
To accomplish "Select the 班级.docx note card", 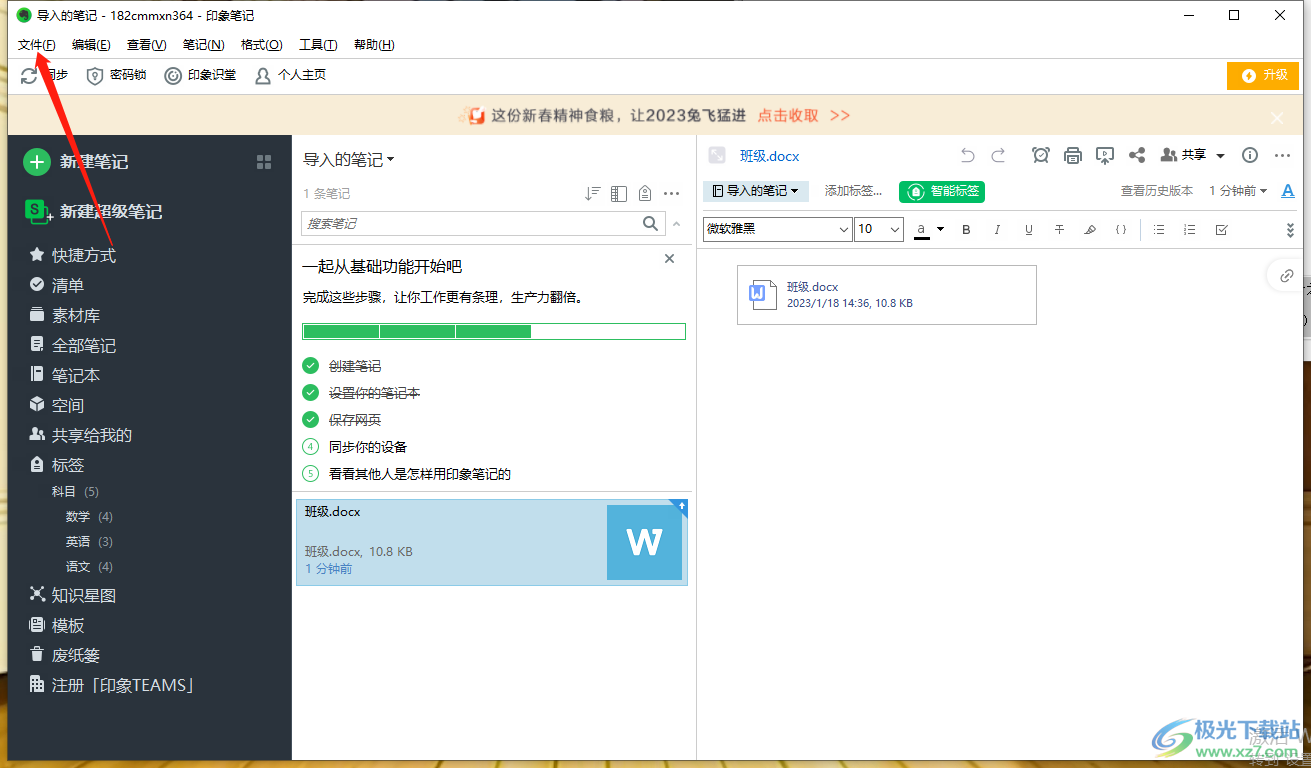I will pyautogui.click(x=492, y=542).
